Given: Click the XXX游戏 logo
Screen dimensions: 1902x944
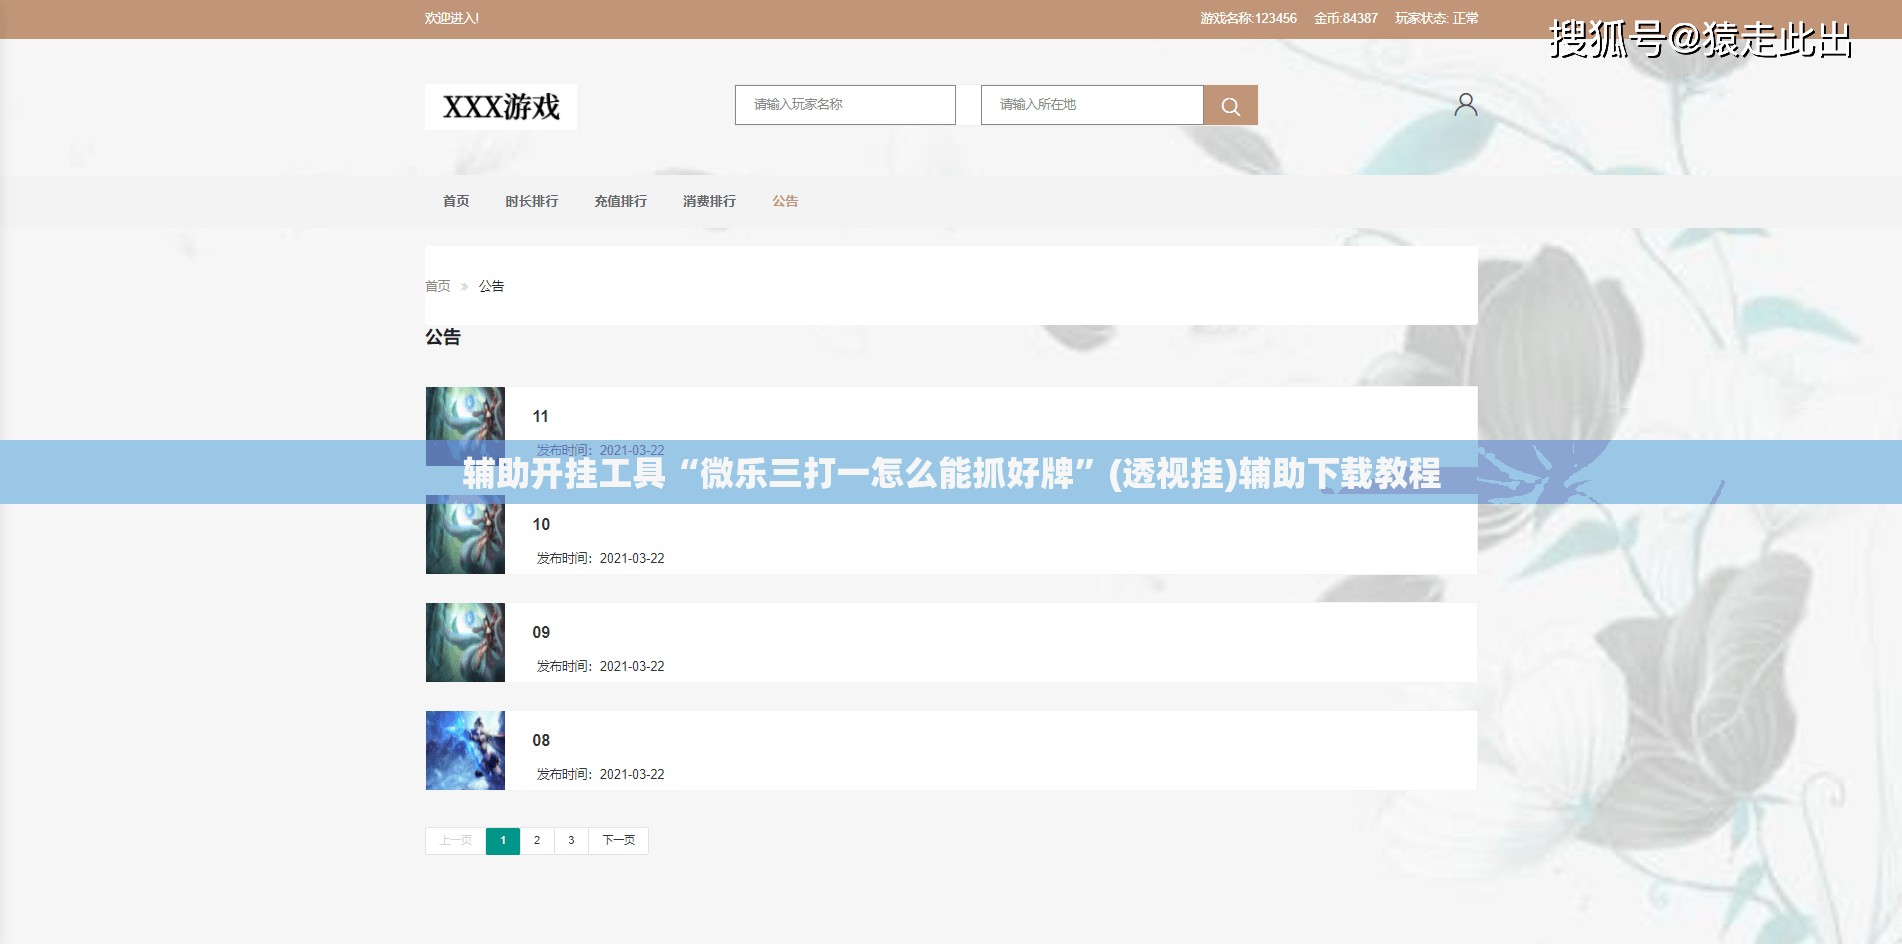Looking at the screenshot, I should [501, 107].
